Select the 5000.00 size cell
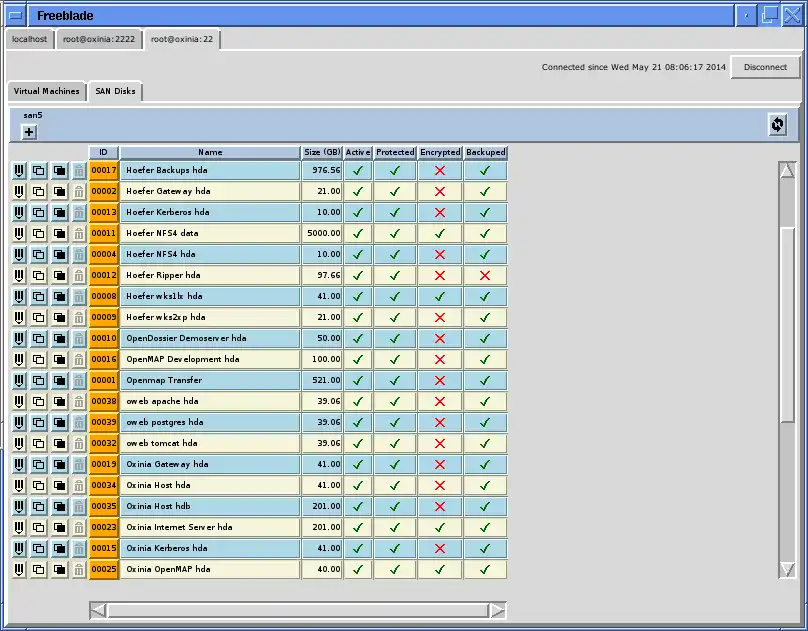This screenshot has height=631, width=808. 322,234
